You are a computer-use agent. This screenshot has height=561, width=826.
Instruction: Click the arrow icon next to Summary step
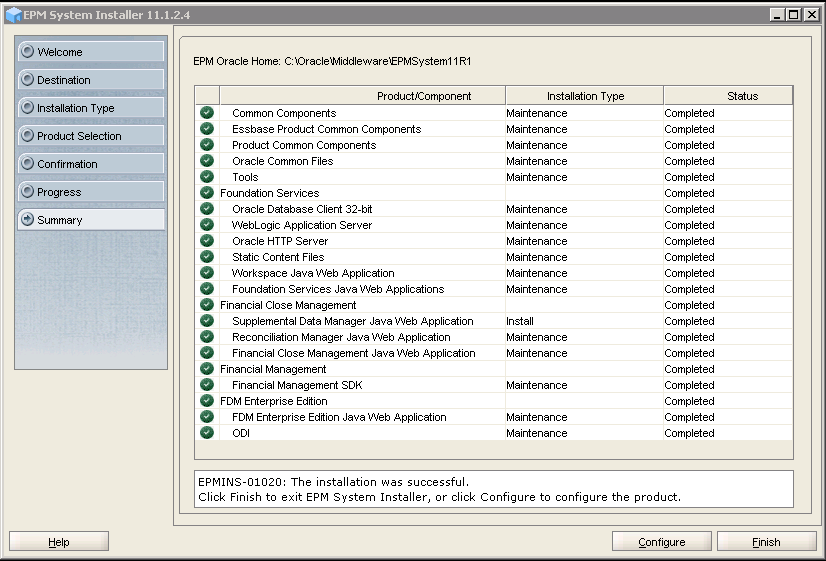coord(27,220)
